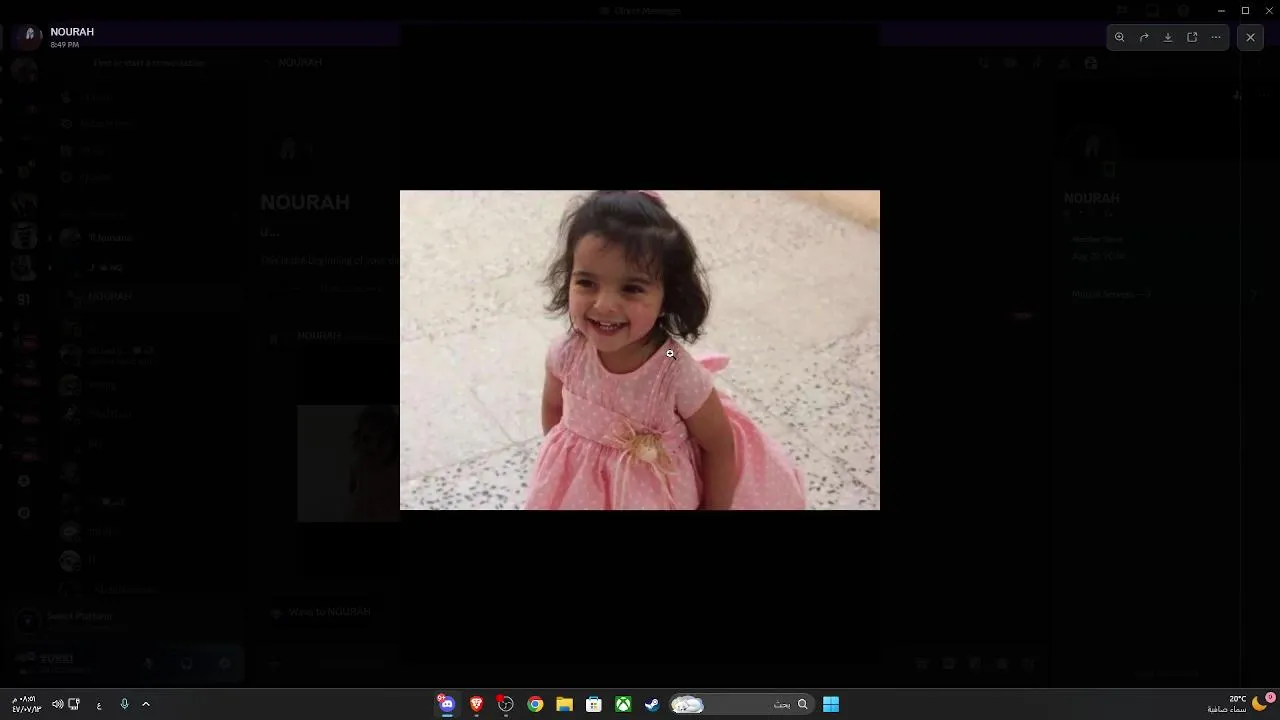
Task: Forward the image with the arrow icon
Action: pos(1144,37)
